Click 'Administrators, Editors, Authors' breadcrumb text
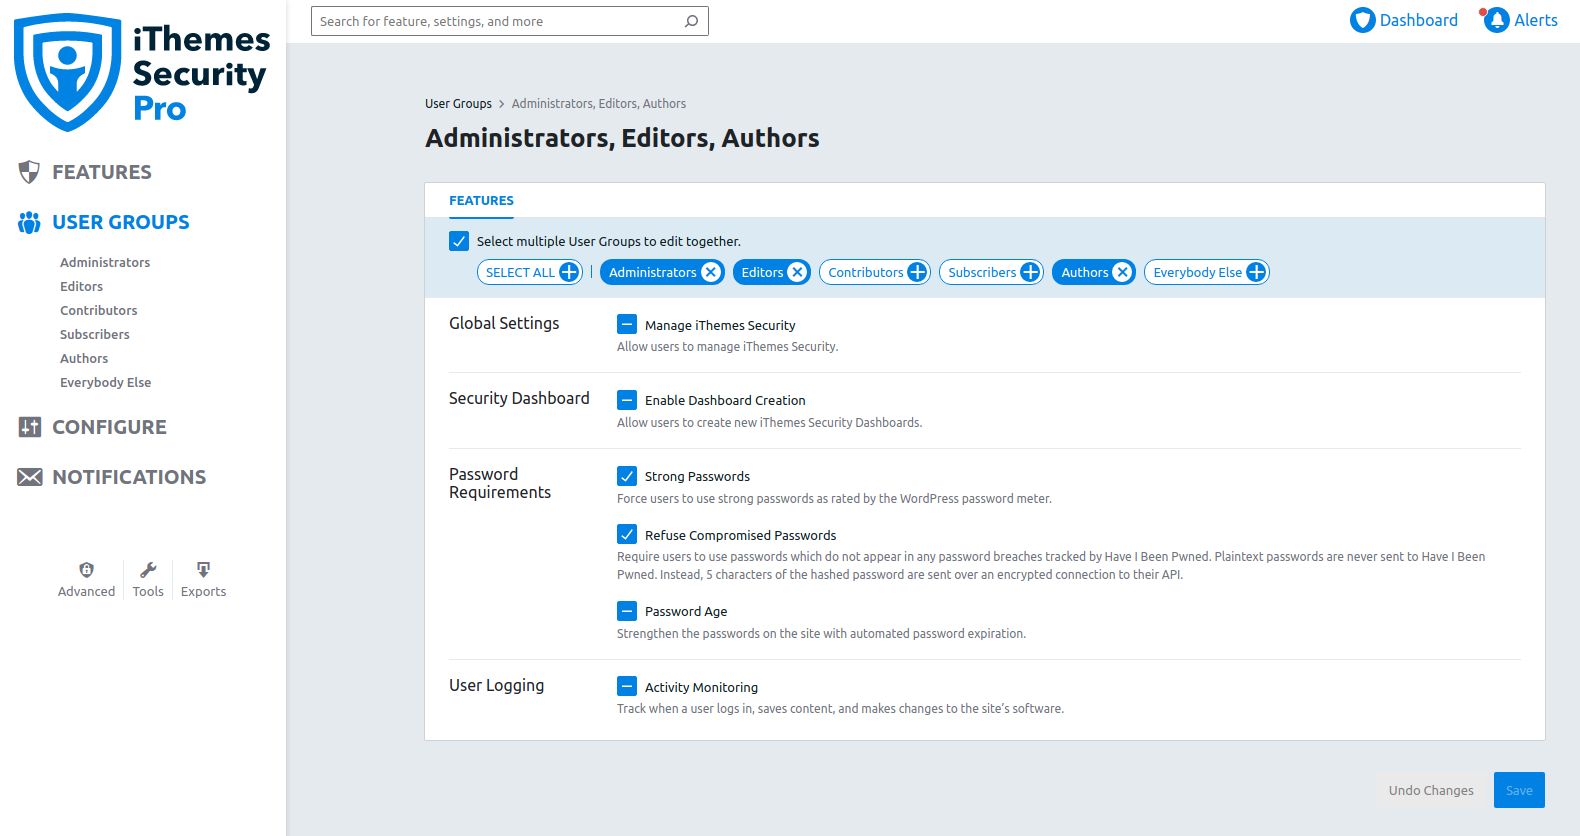1580x836 pixels. pos(599,103)
